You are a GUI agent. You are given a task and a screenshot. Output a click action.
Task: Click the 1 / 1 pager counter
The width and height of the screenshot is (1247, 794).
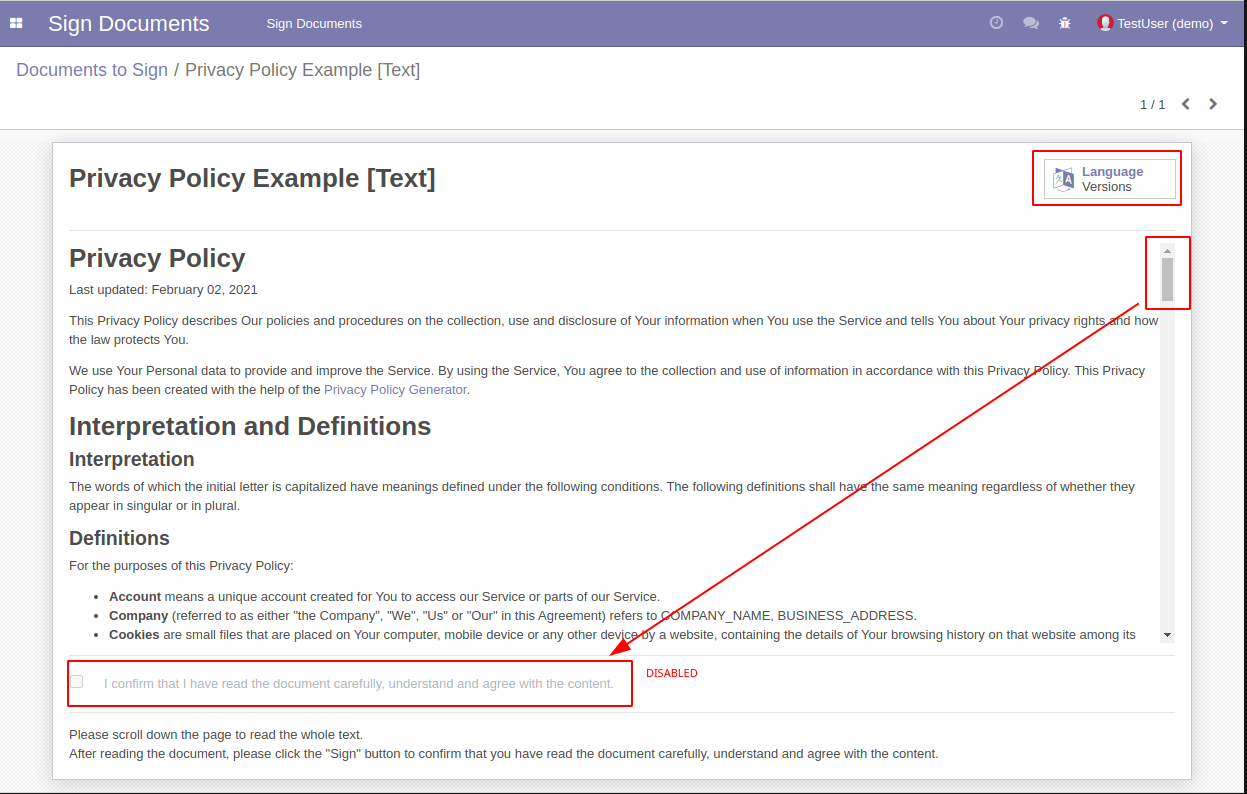coord(1152,104)
